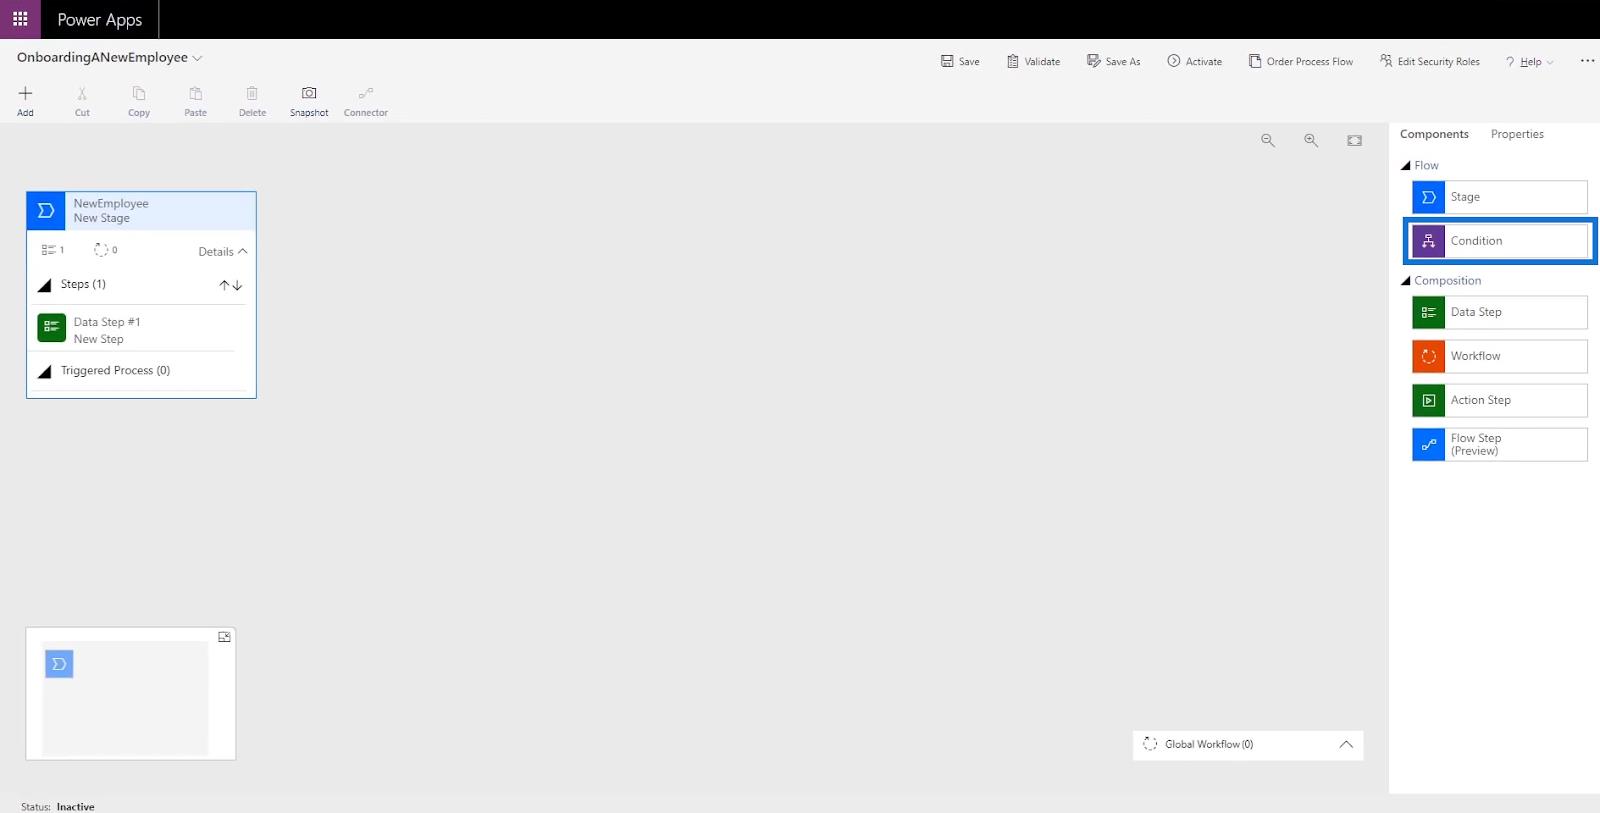Select the NewEmployee New Stage header
The image size is (1600, 813).
pos(141,211)
